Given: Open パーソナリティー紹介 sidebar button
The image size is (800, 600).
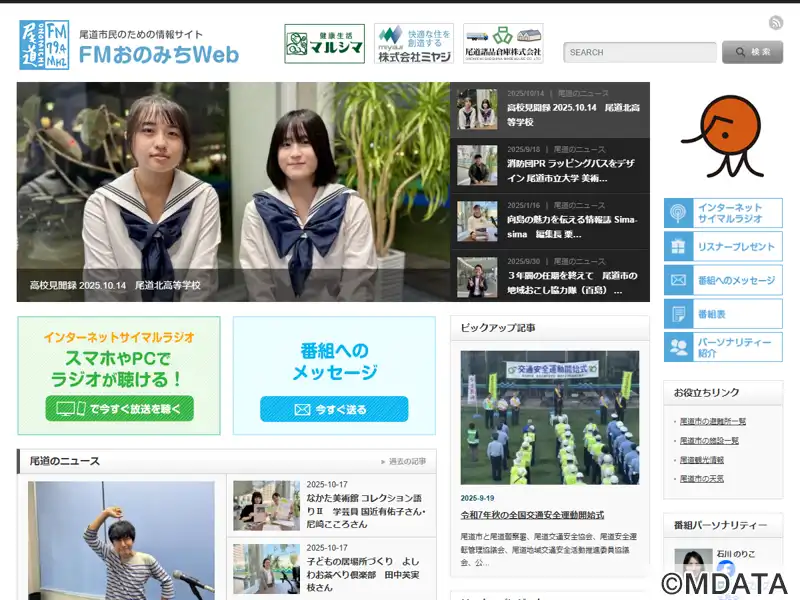Looking at the screenshot, I should point(723,347).
